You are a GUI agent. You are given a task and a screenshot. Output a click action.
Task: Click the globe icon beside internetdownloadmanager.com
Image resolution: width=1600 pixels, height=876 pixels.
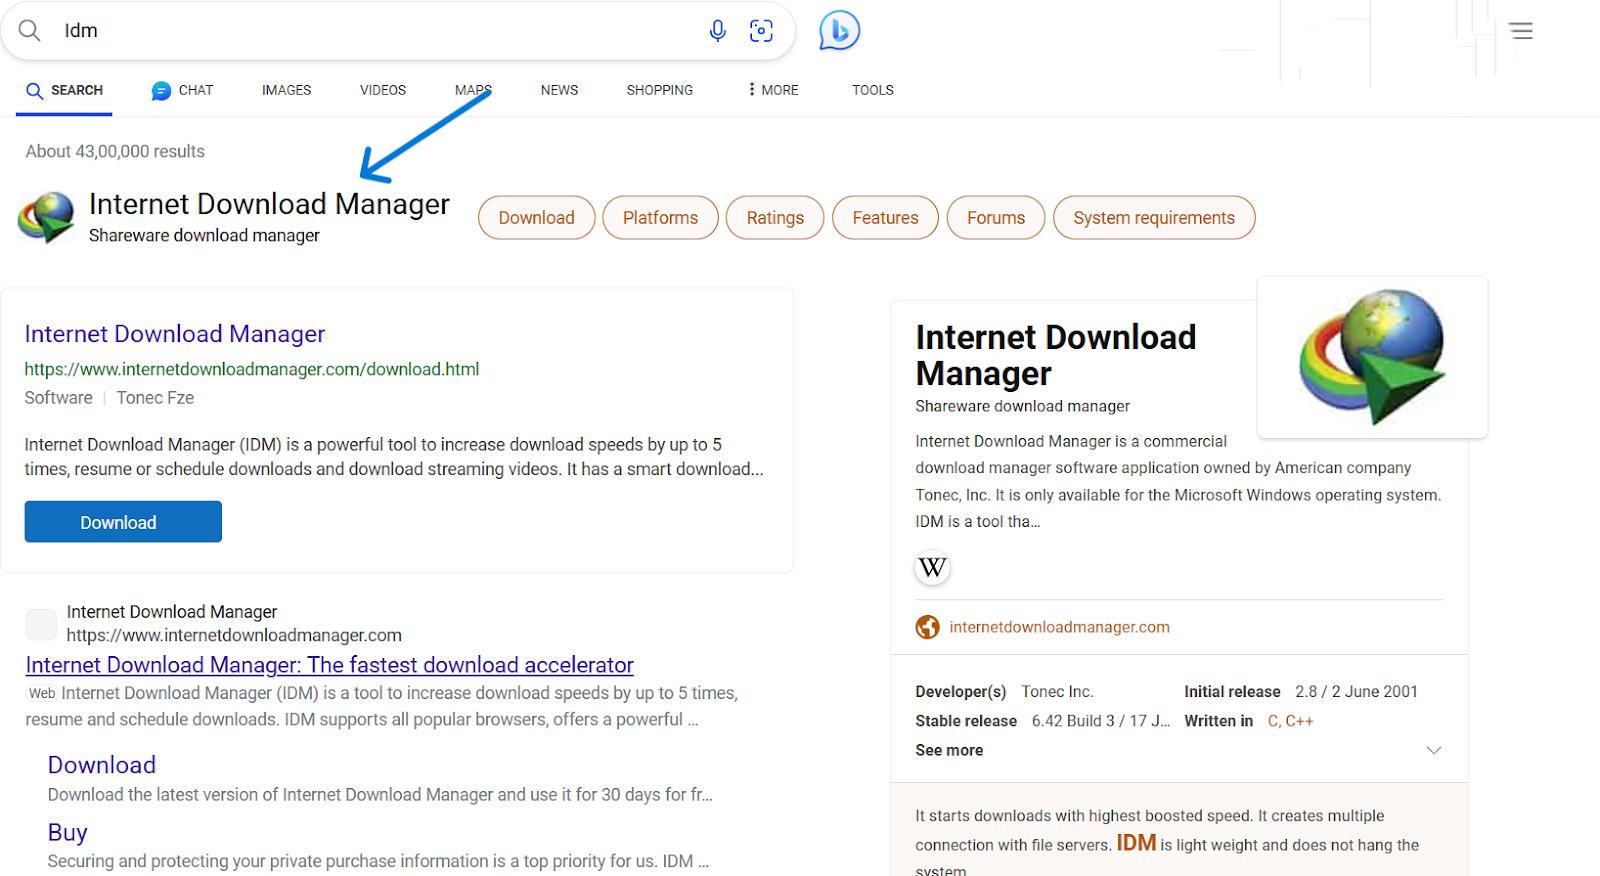click(927, 627)
